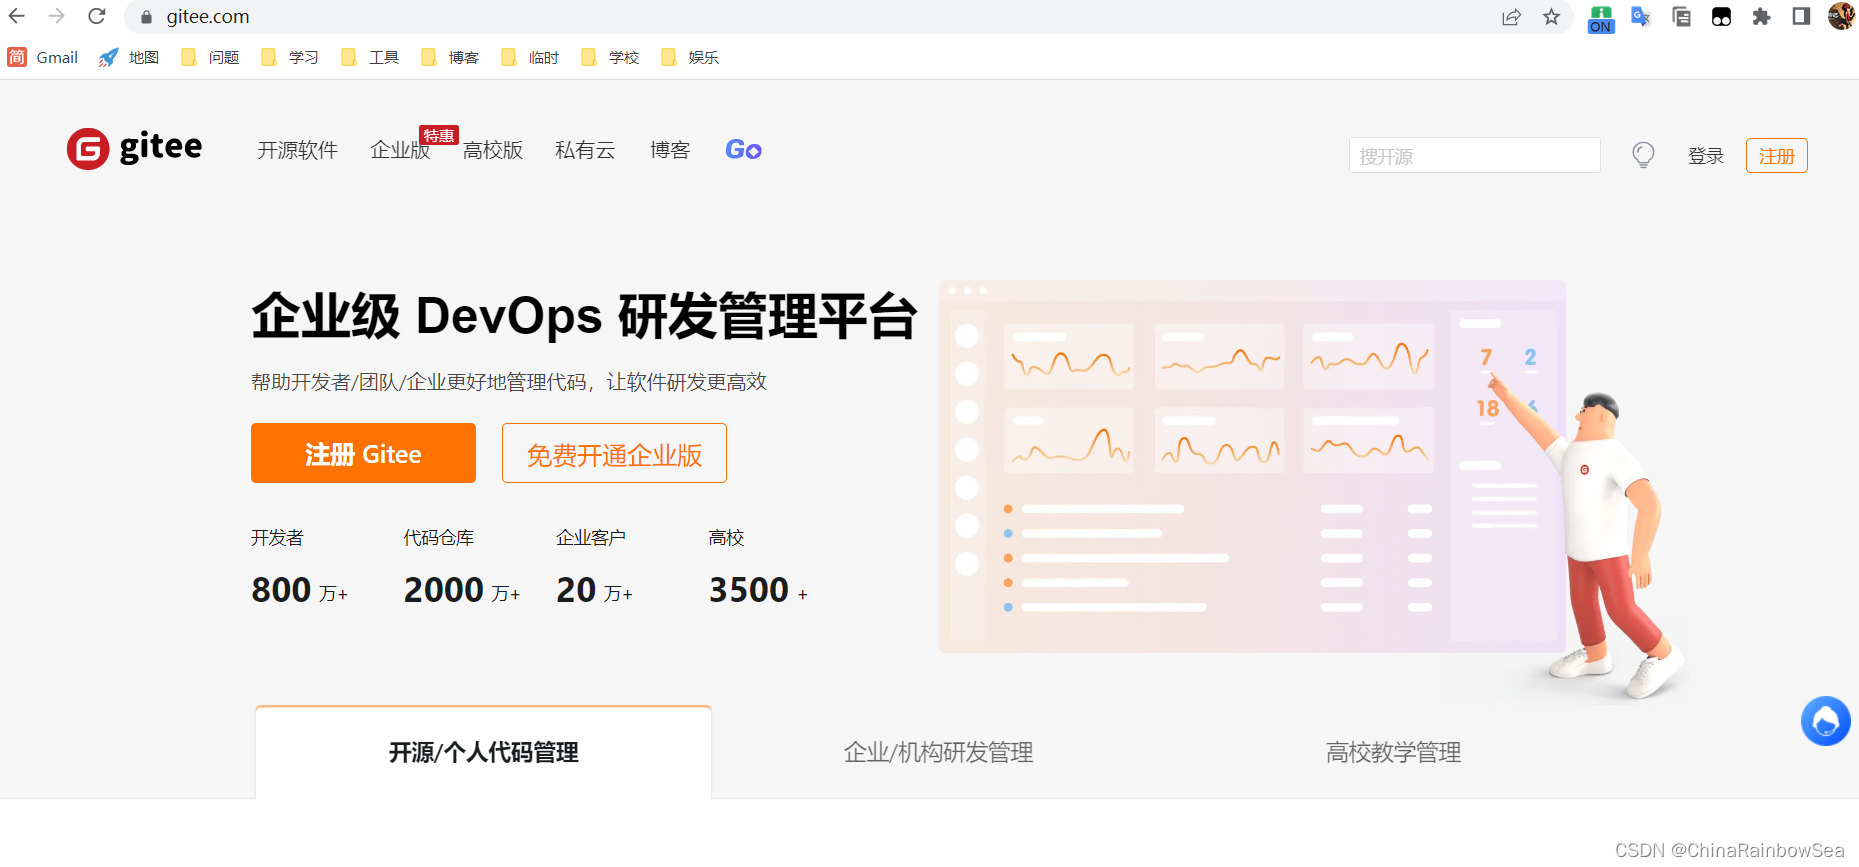Click the orange 注册 Gitee button

363,453
